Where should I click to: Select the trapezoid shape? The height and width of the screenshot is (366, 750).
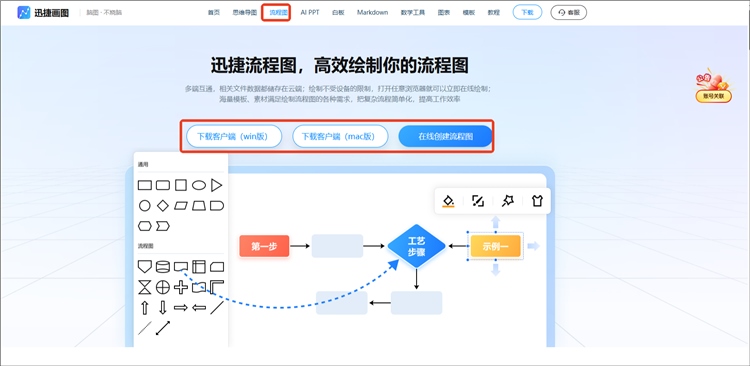pyautogui.click(x=199, y=206)
